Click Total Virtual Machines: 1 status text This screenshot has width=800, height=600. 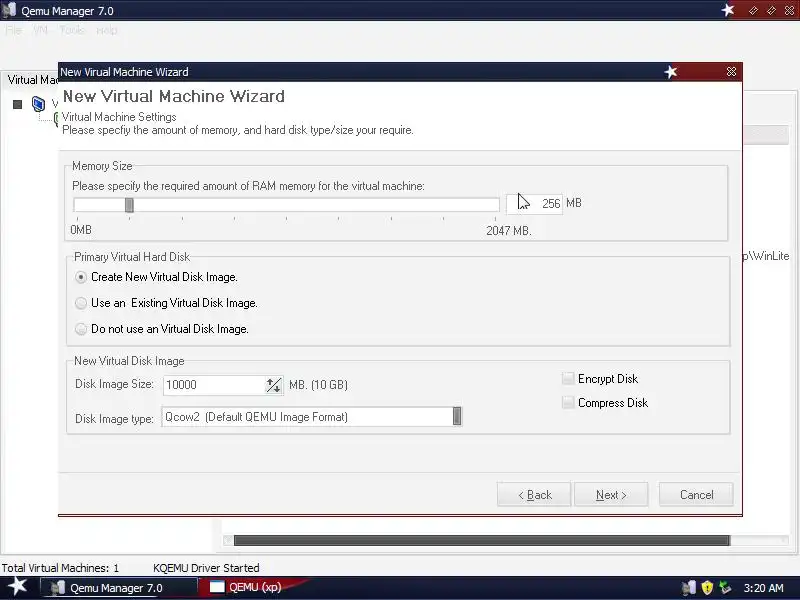(x=60, y=568)
